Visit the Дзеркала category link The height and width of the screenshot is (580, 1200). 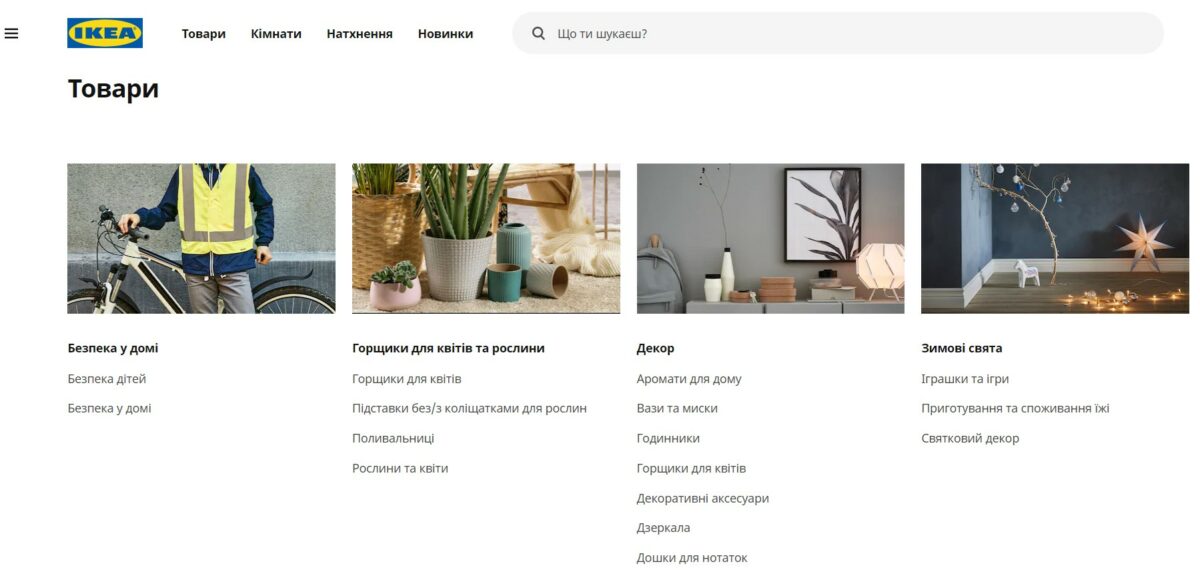point(663,528)
